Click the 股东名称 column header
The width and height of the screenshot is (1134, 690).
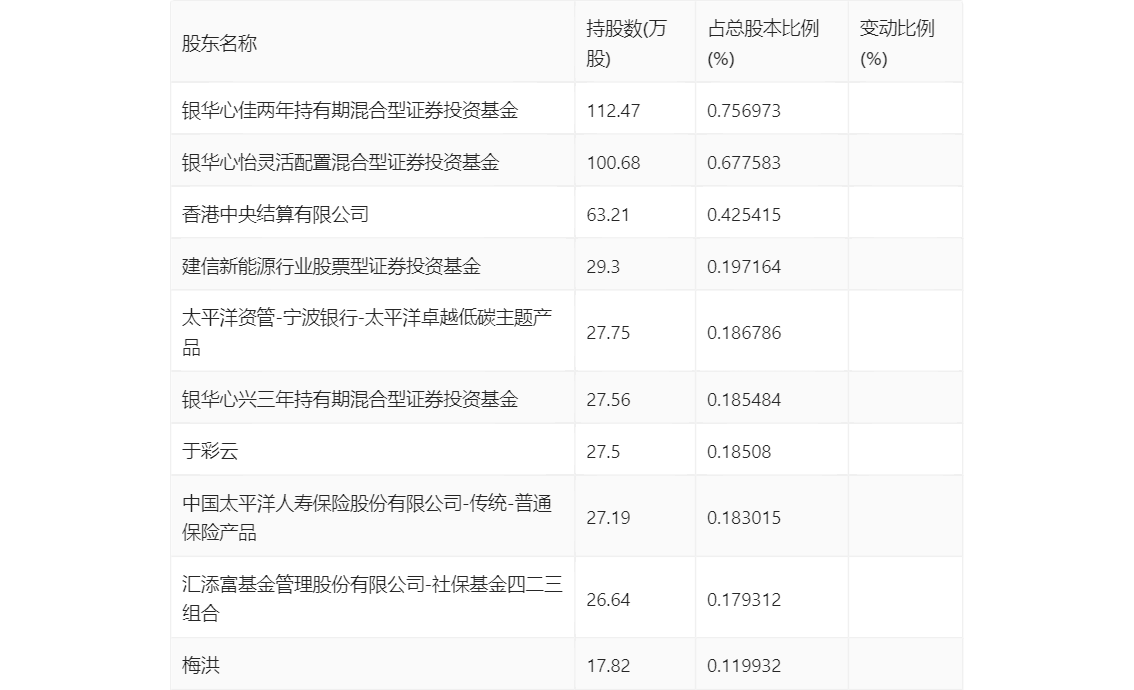pyautogui.click(x=219, y=43)
